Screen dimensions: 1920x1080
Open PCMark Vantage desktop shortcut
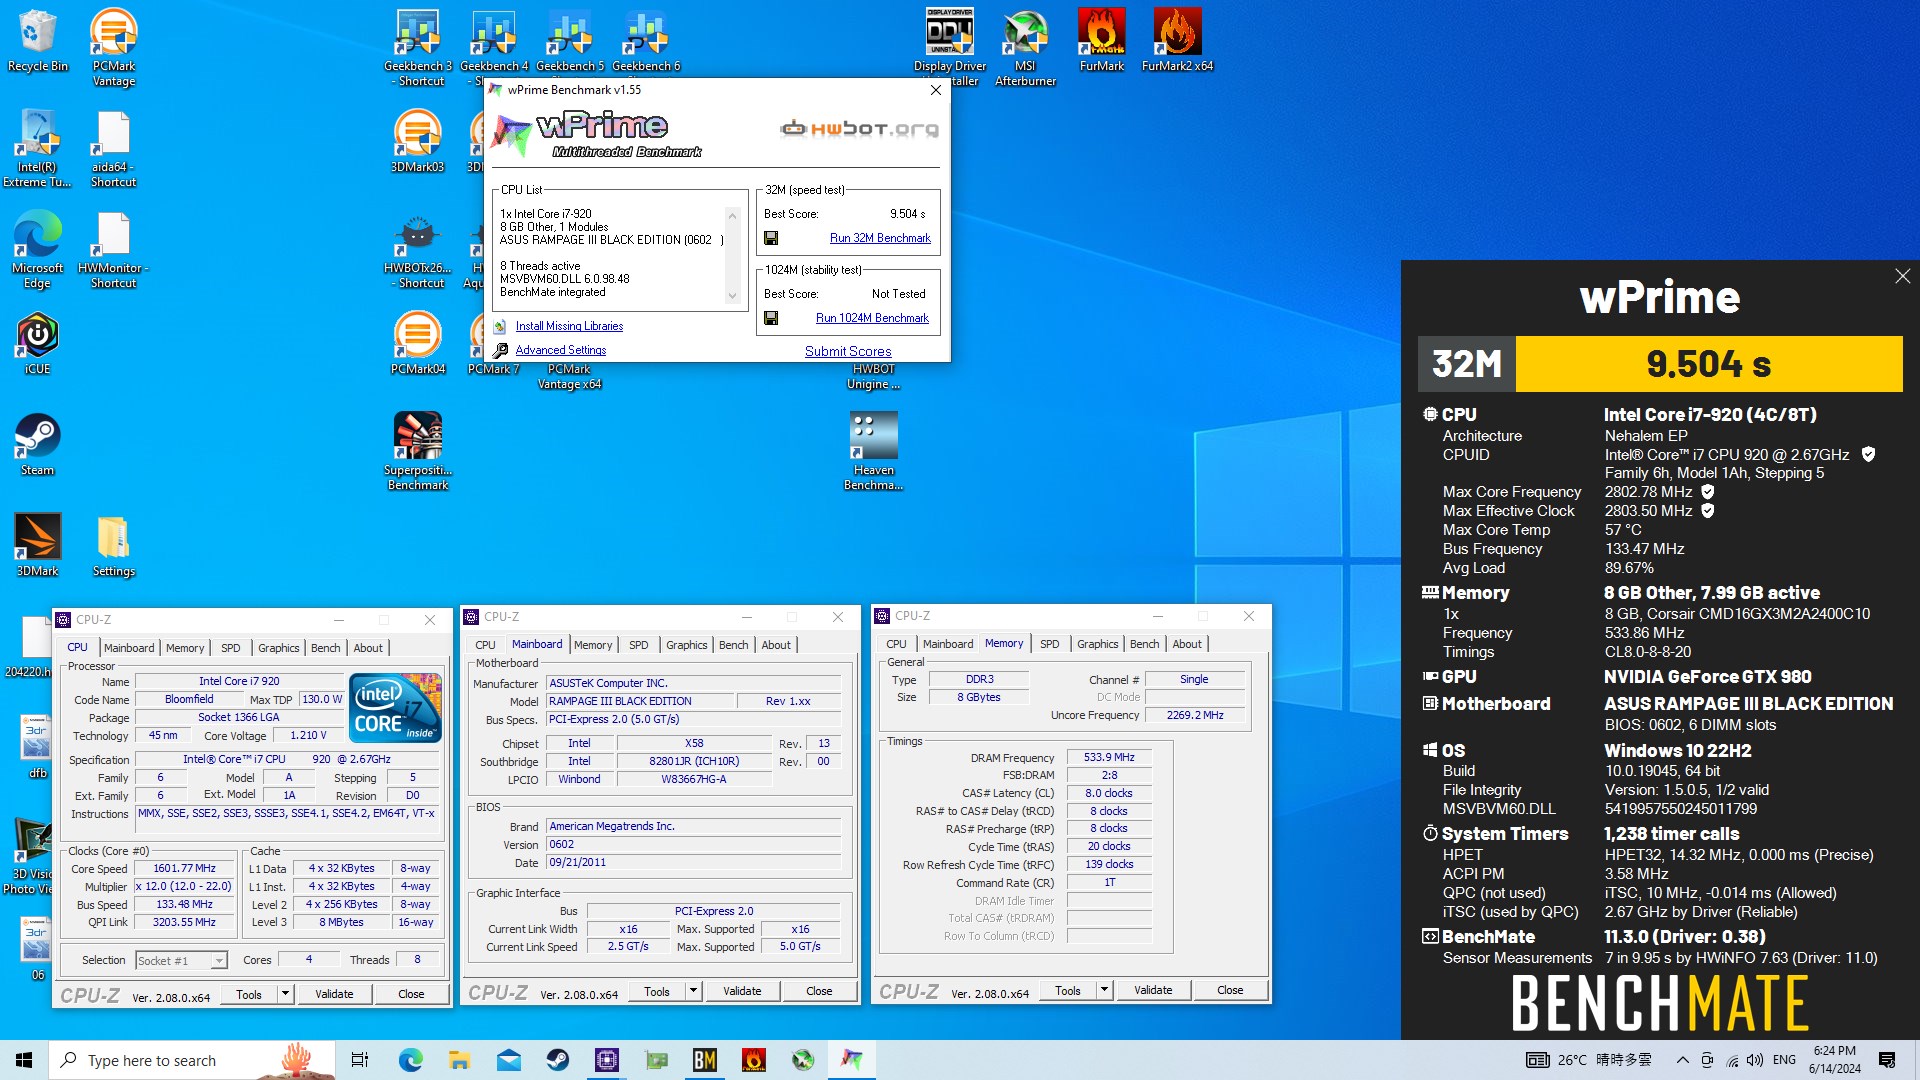[114, 47]
